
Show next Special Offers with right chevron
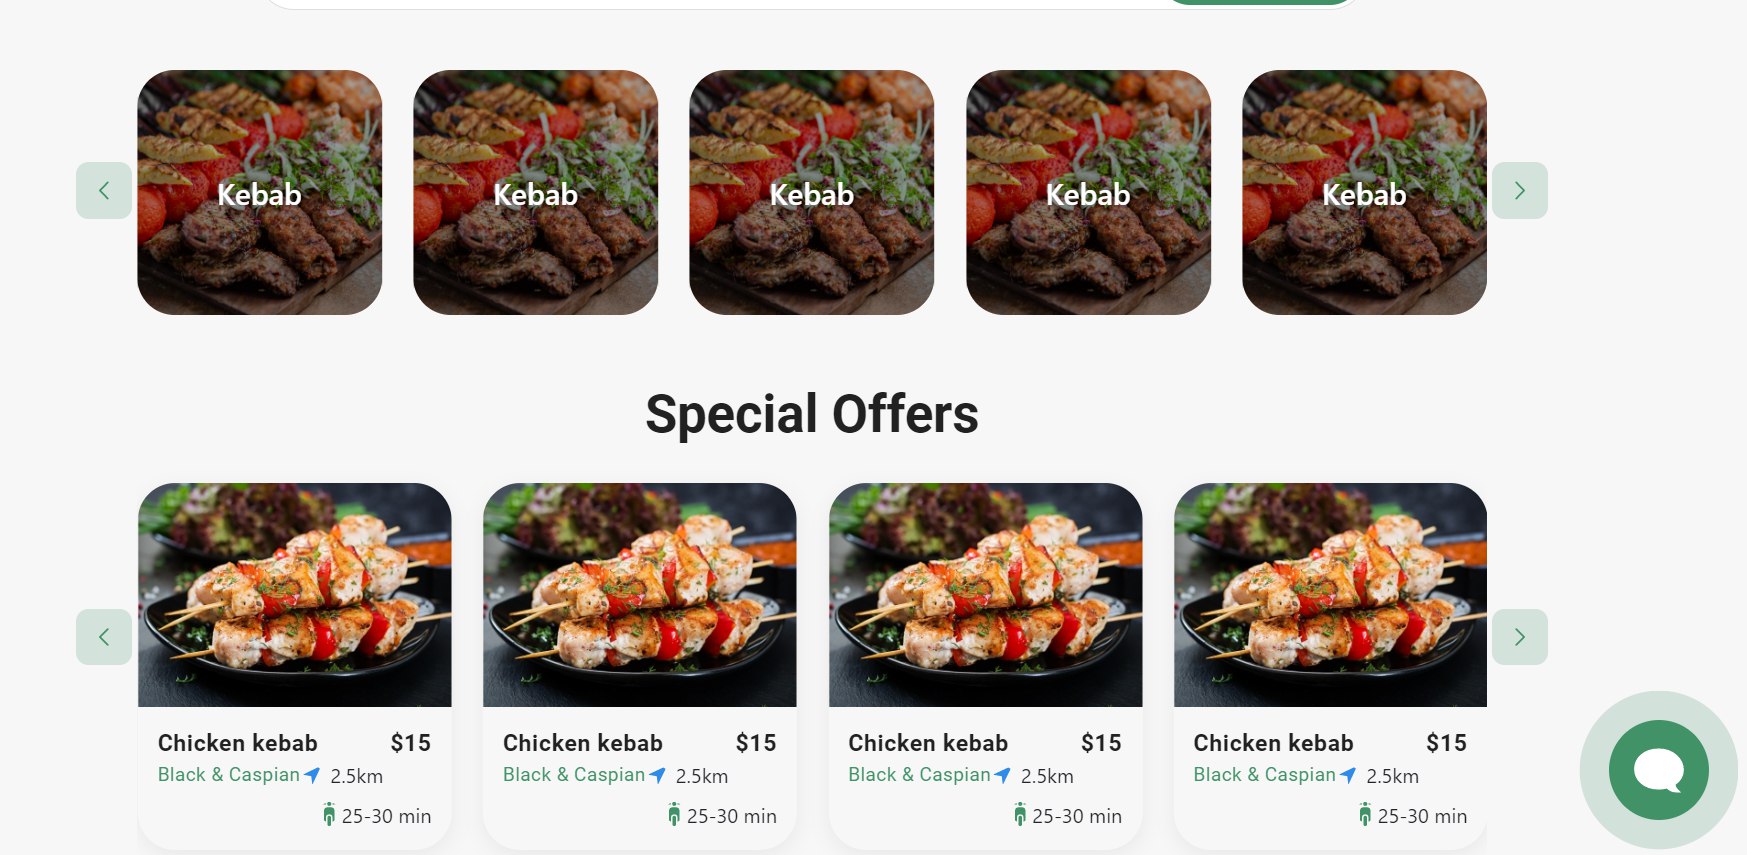point(1519,637)
